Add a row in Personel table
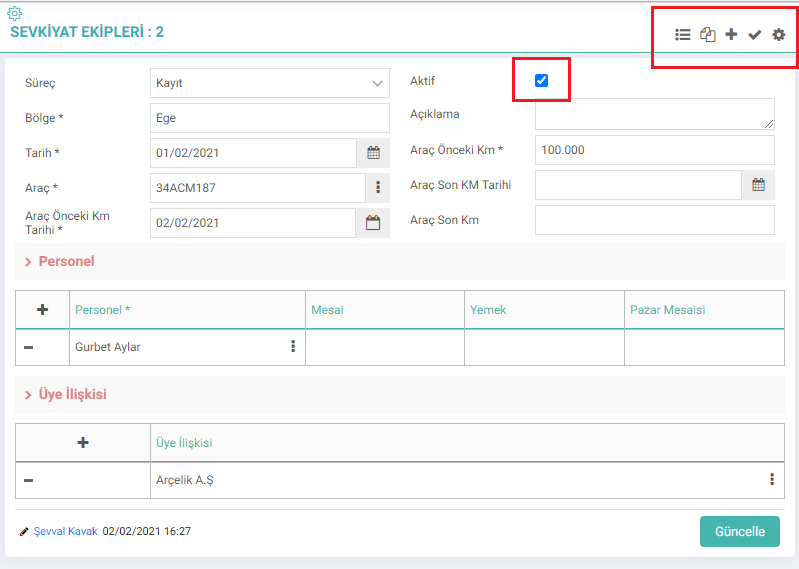 tap(43, 310)
